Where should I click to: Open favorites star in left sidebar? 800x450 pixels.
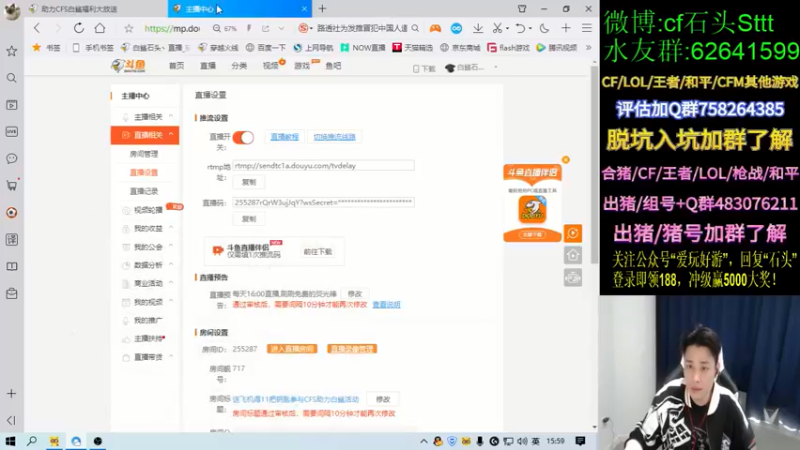pyautogui.click(x=12, y=51)
